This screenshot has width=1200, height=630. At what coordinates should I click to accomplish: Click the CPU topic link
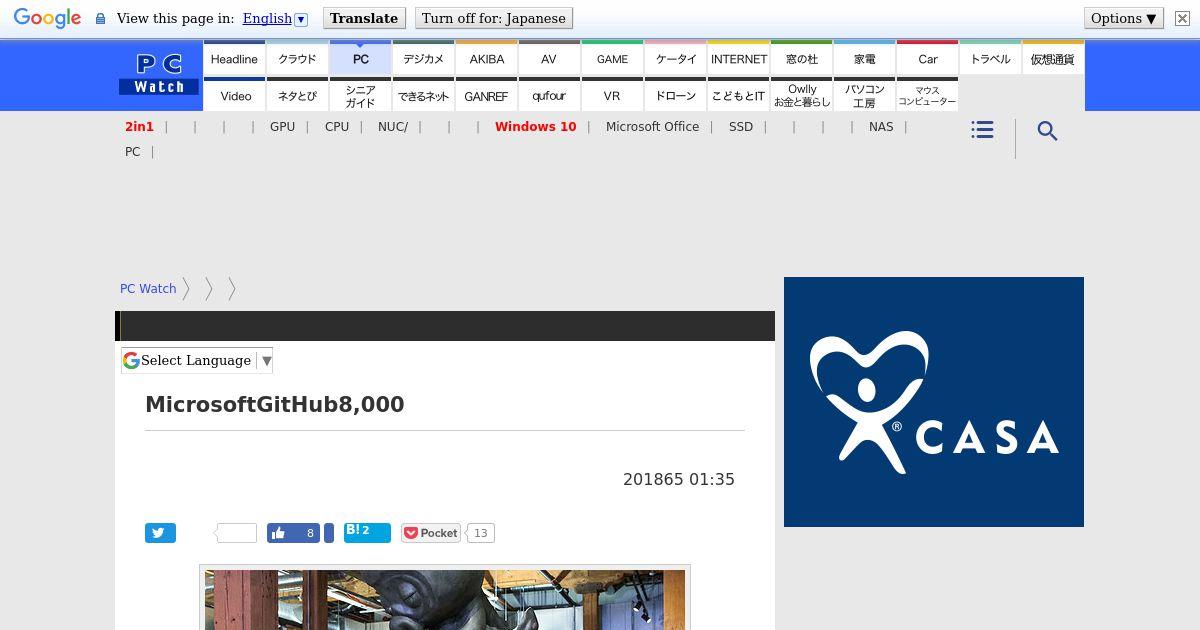337,127
